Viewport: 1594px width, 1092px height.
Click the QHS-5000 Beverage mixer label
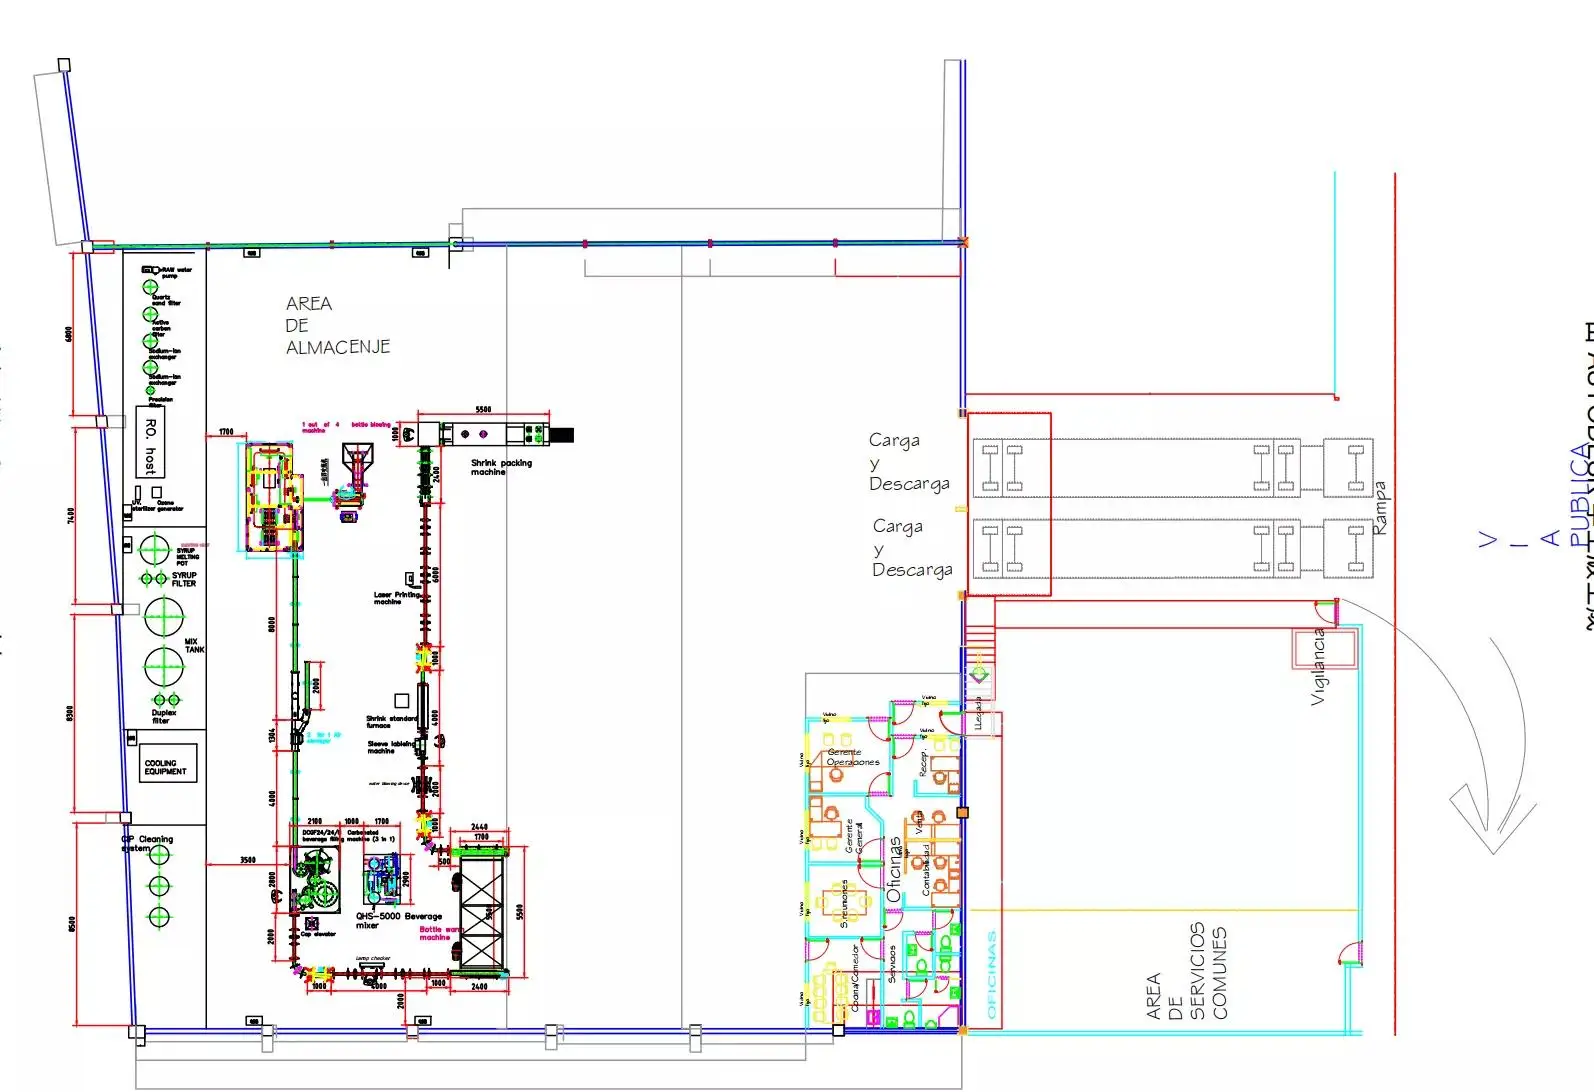[398, 920]
